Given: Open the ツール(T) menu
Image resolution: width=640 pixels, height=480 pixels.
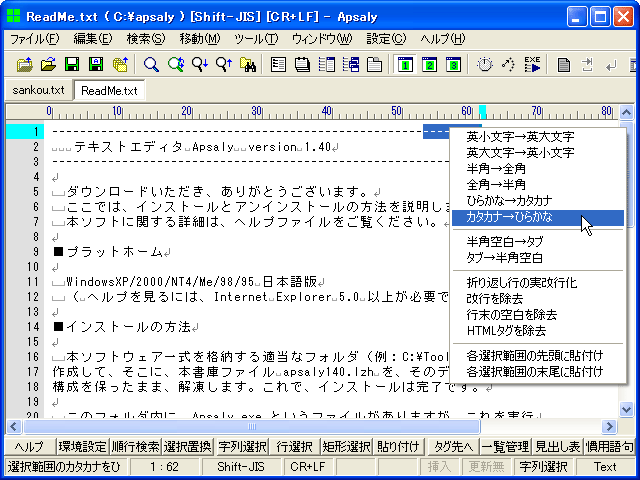Looking at the screenshot, I should click(x=257, y=39).
